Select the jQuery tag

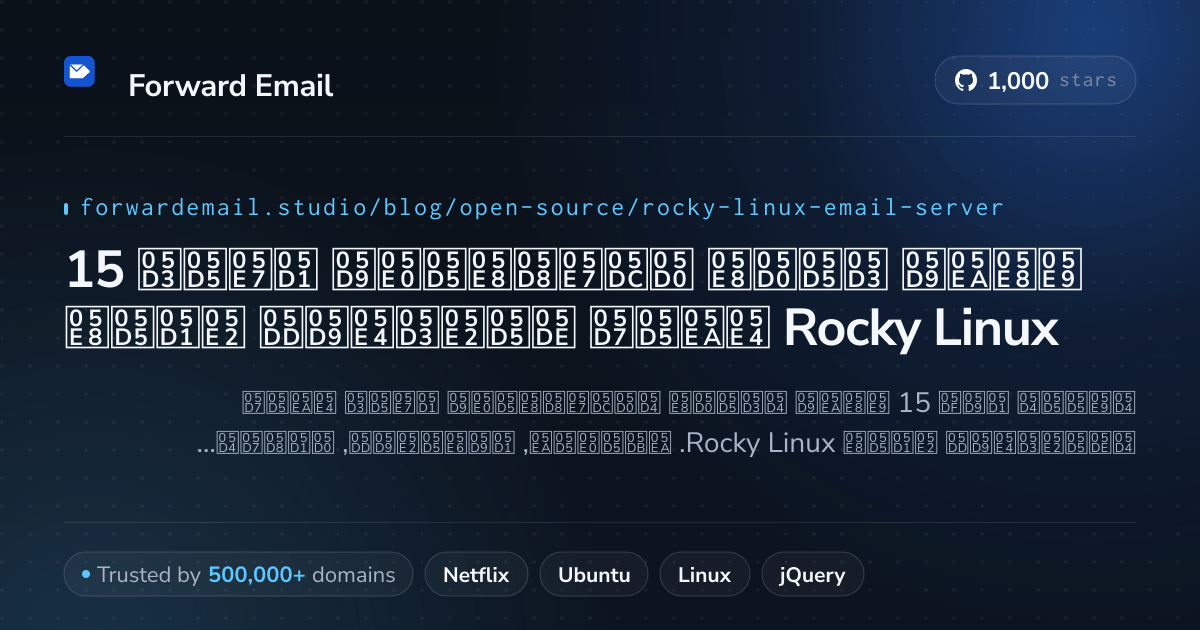(x=812, y=575)
